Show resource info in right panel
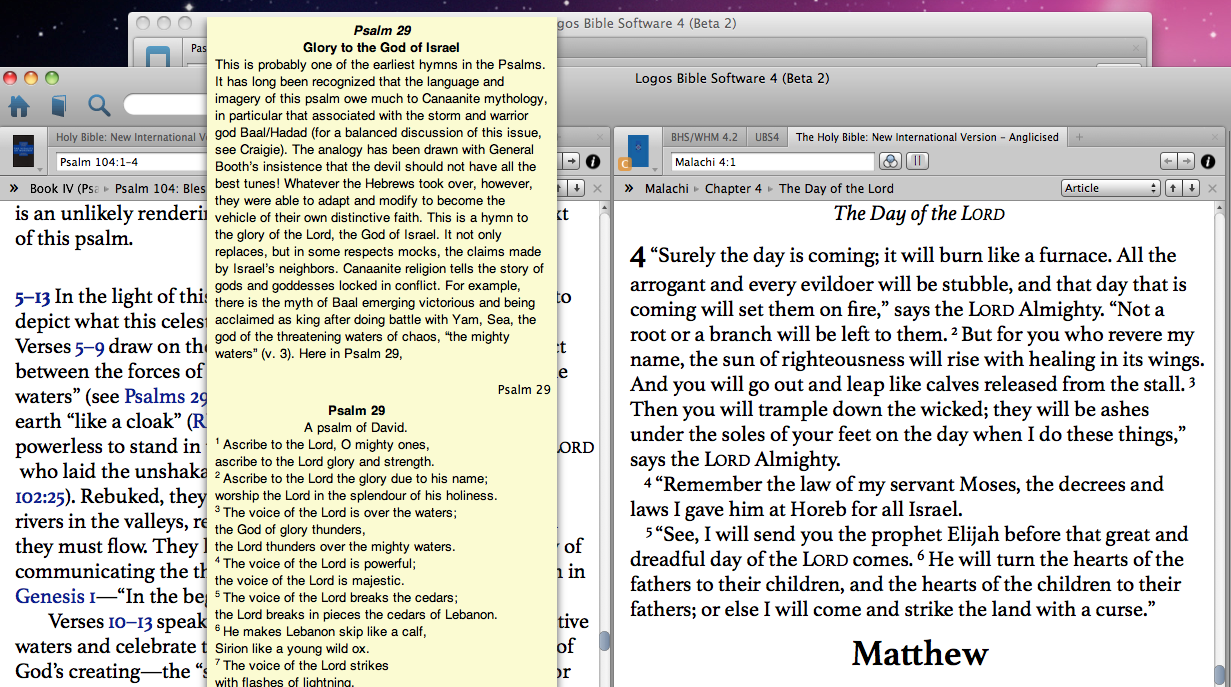 (x=1208, y=161)
